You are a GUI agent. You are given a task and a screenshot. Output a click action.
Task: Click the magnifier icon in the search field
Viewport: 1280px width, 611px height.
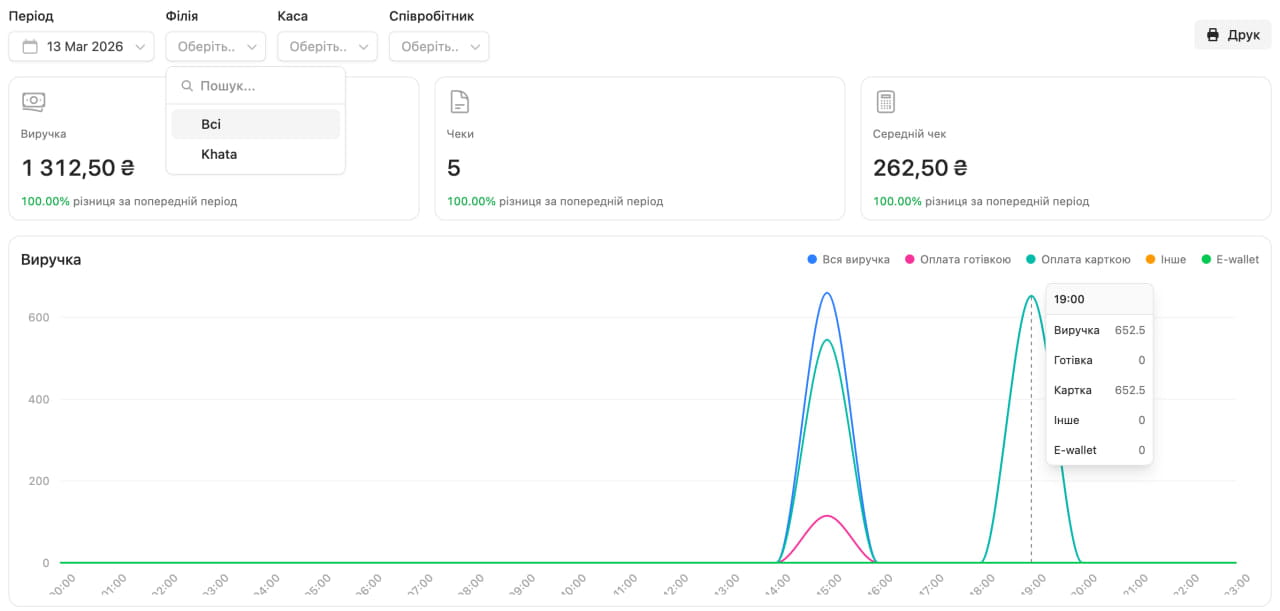[186, 86]
